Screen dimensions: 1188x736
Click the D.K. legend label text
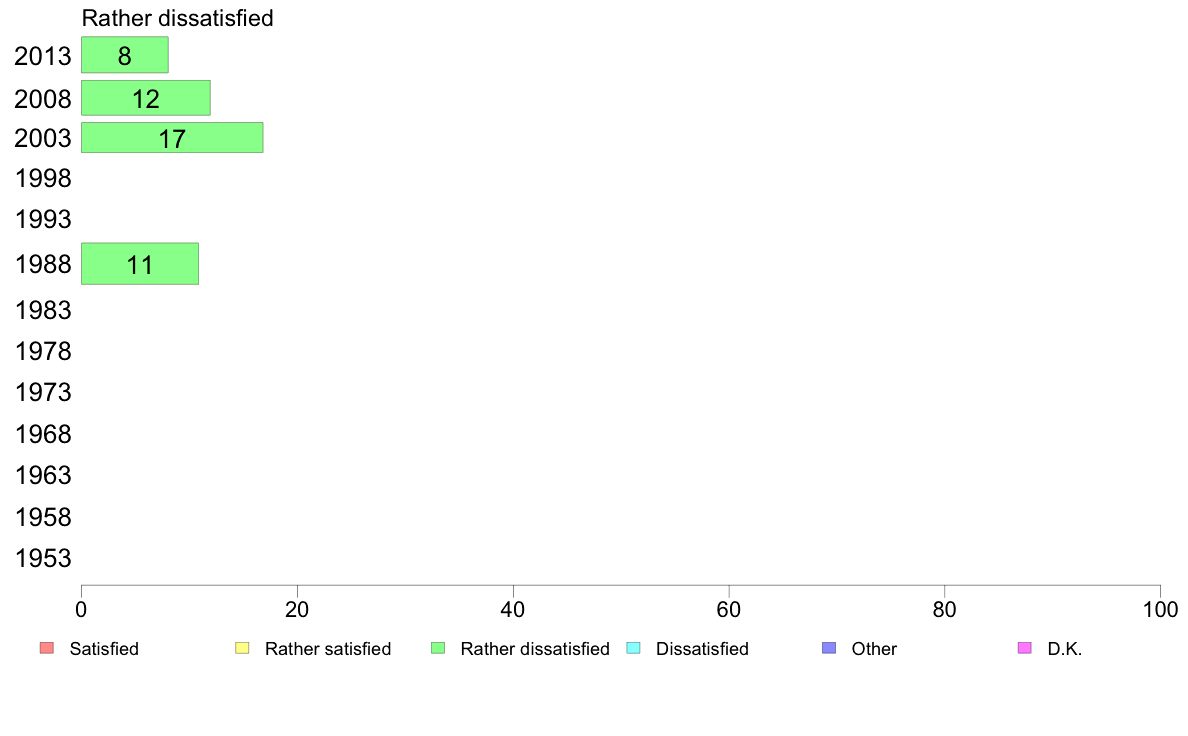click(x=1065, y=649)
